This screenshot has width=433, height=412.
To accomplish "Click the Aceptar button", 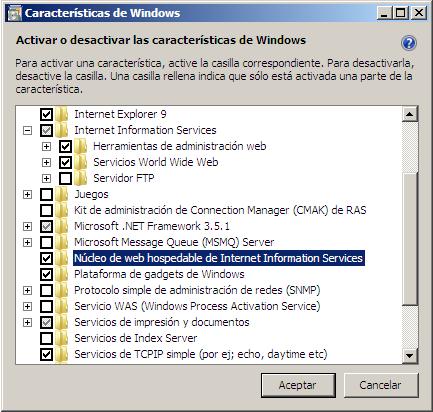I will 298,385.
